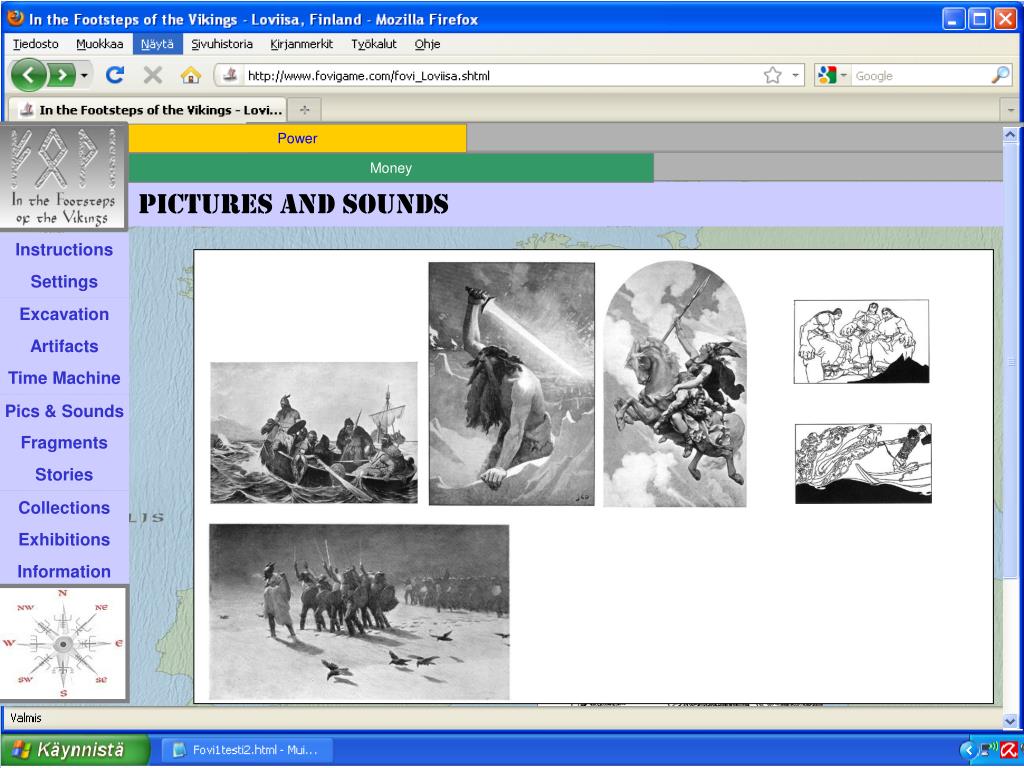Open the Ohje menu

point(427,44)
